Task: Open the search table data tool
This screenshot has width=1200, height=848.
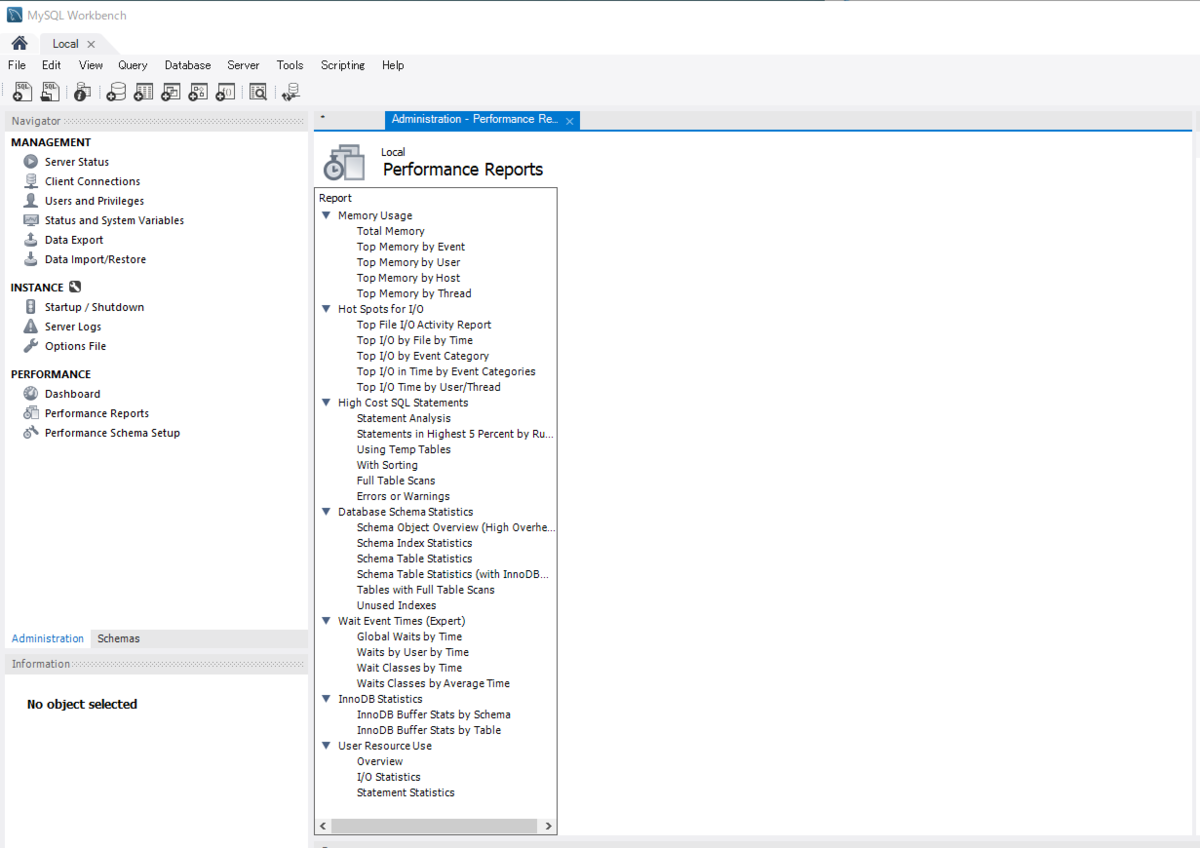Action: pyautogui.click(x=258, y=91)
